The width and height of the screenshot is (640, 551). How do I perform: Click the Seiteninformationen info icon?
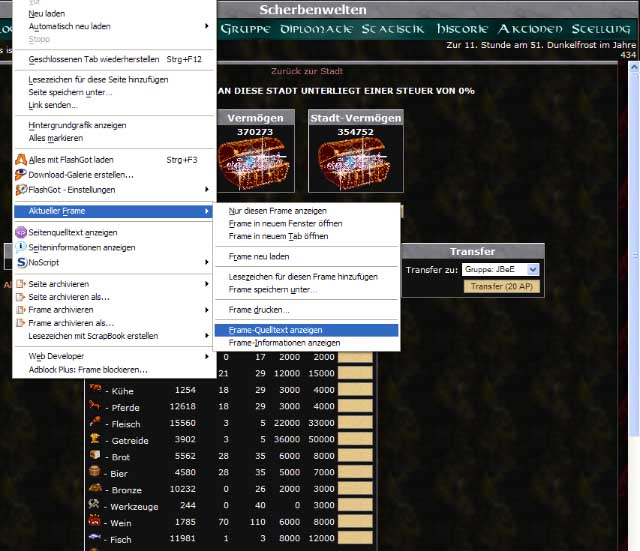point(21,247)
